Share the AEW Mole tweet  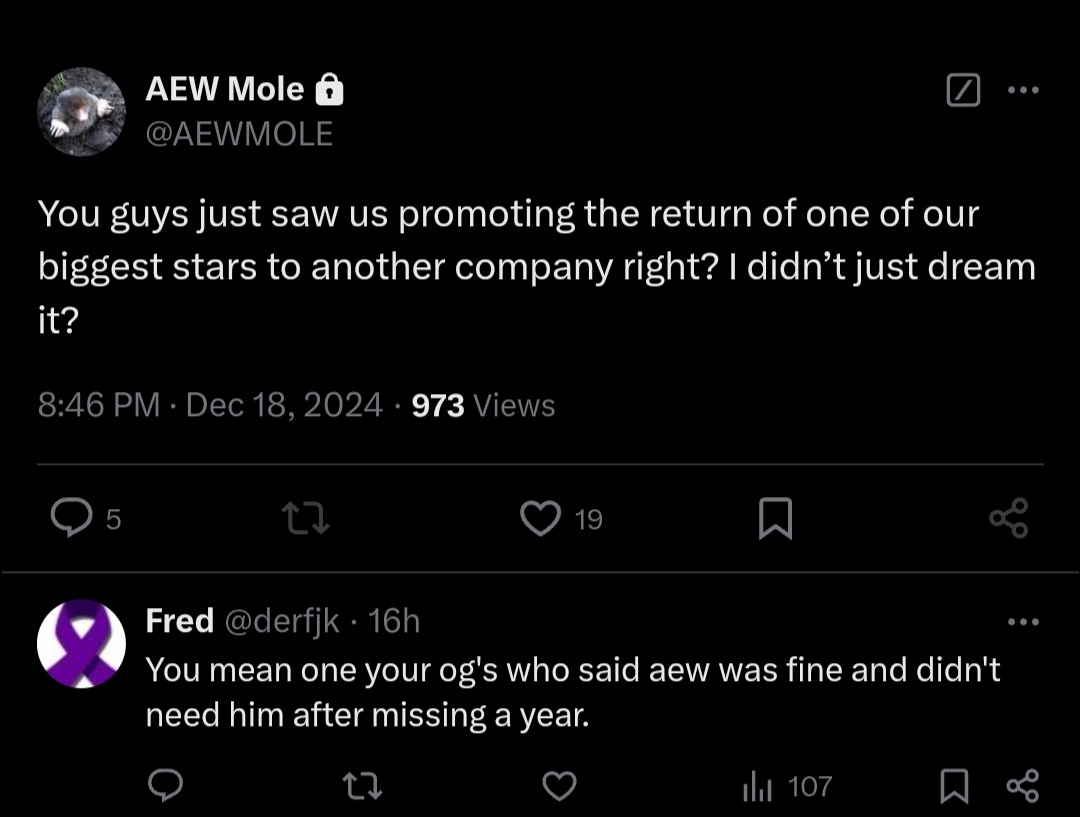tap(1007, 518)
